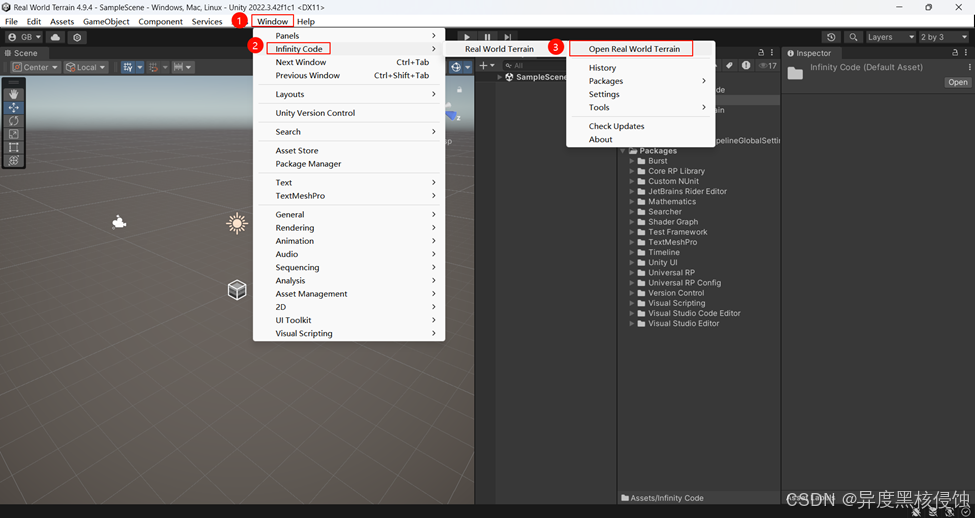Click the Pause button
975x518 pixels.
488,37
